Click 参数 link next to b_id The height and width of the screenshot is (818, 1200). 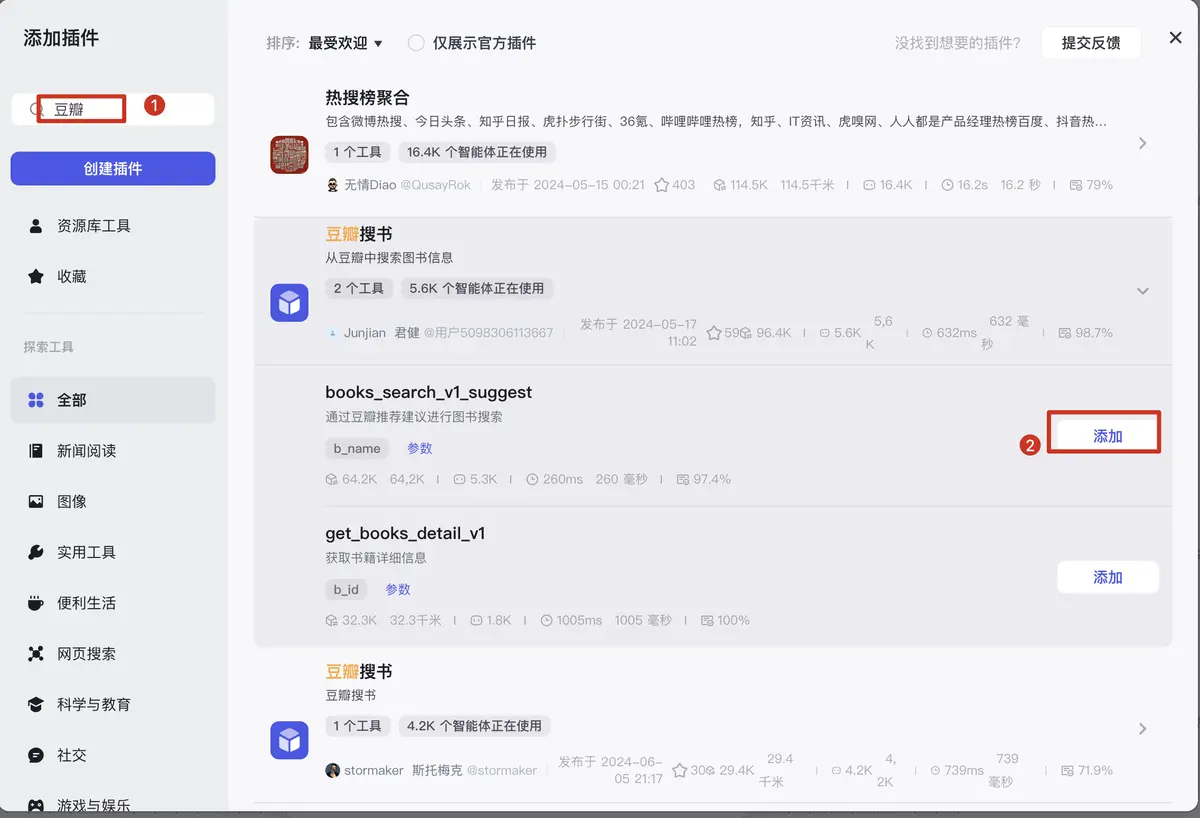(398, 589)
